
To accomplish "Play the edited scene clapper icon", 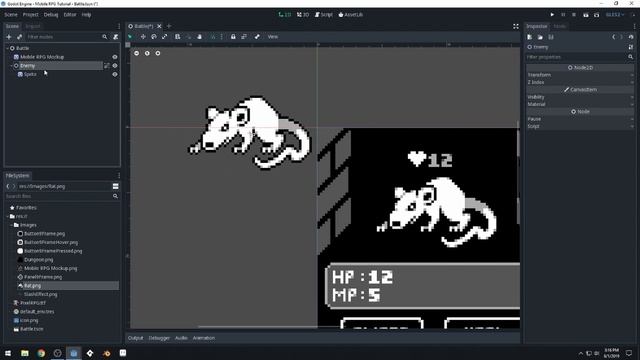I will [586, 15].
